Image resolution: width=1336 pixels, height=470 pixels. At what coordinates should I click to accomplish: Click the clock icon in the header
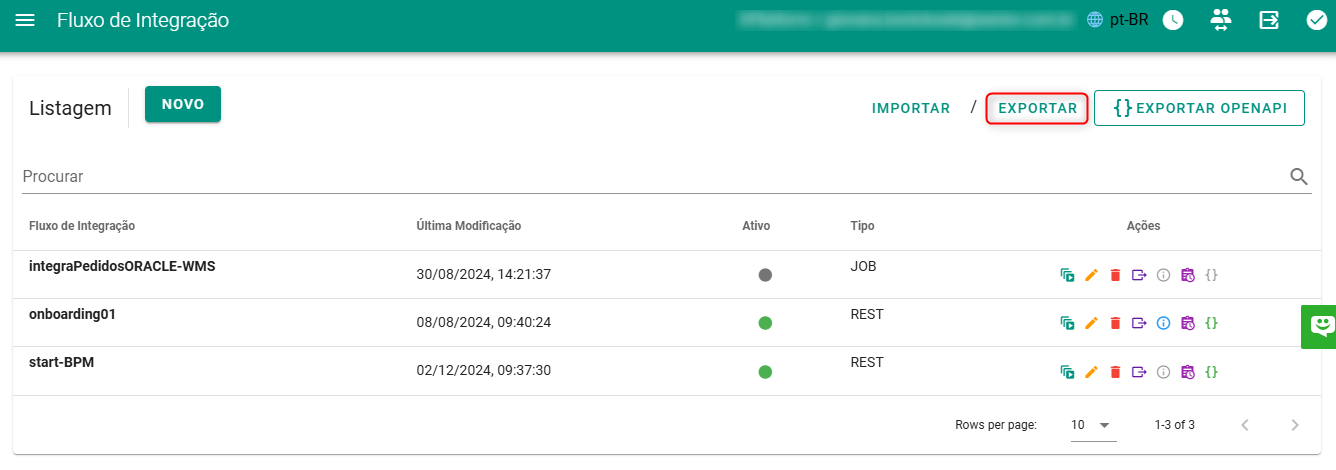[1173, 20]
